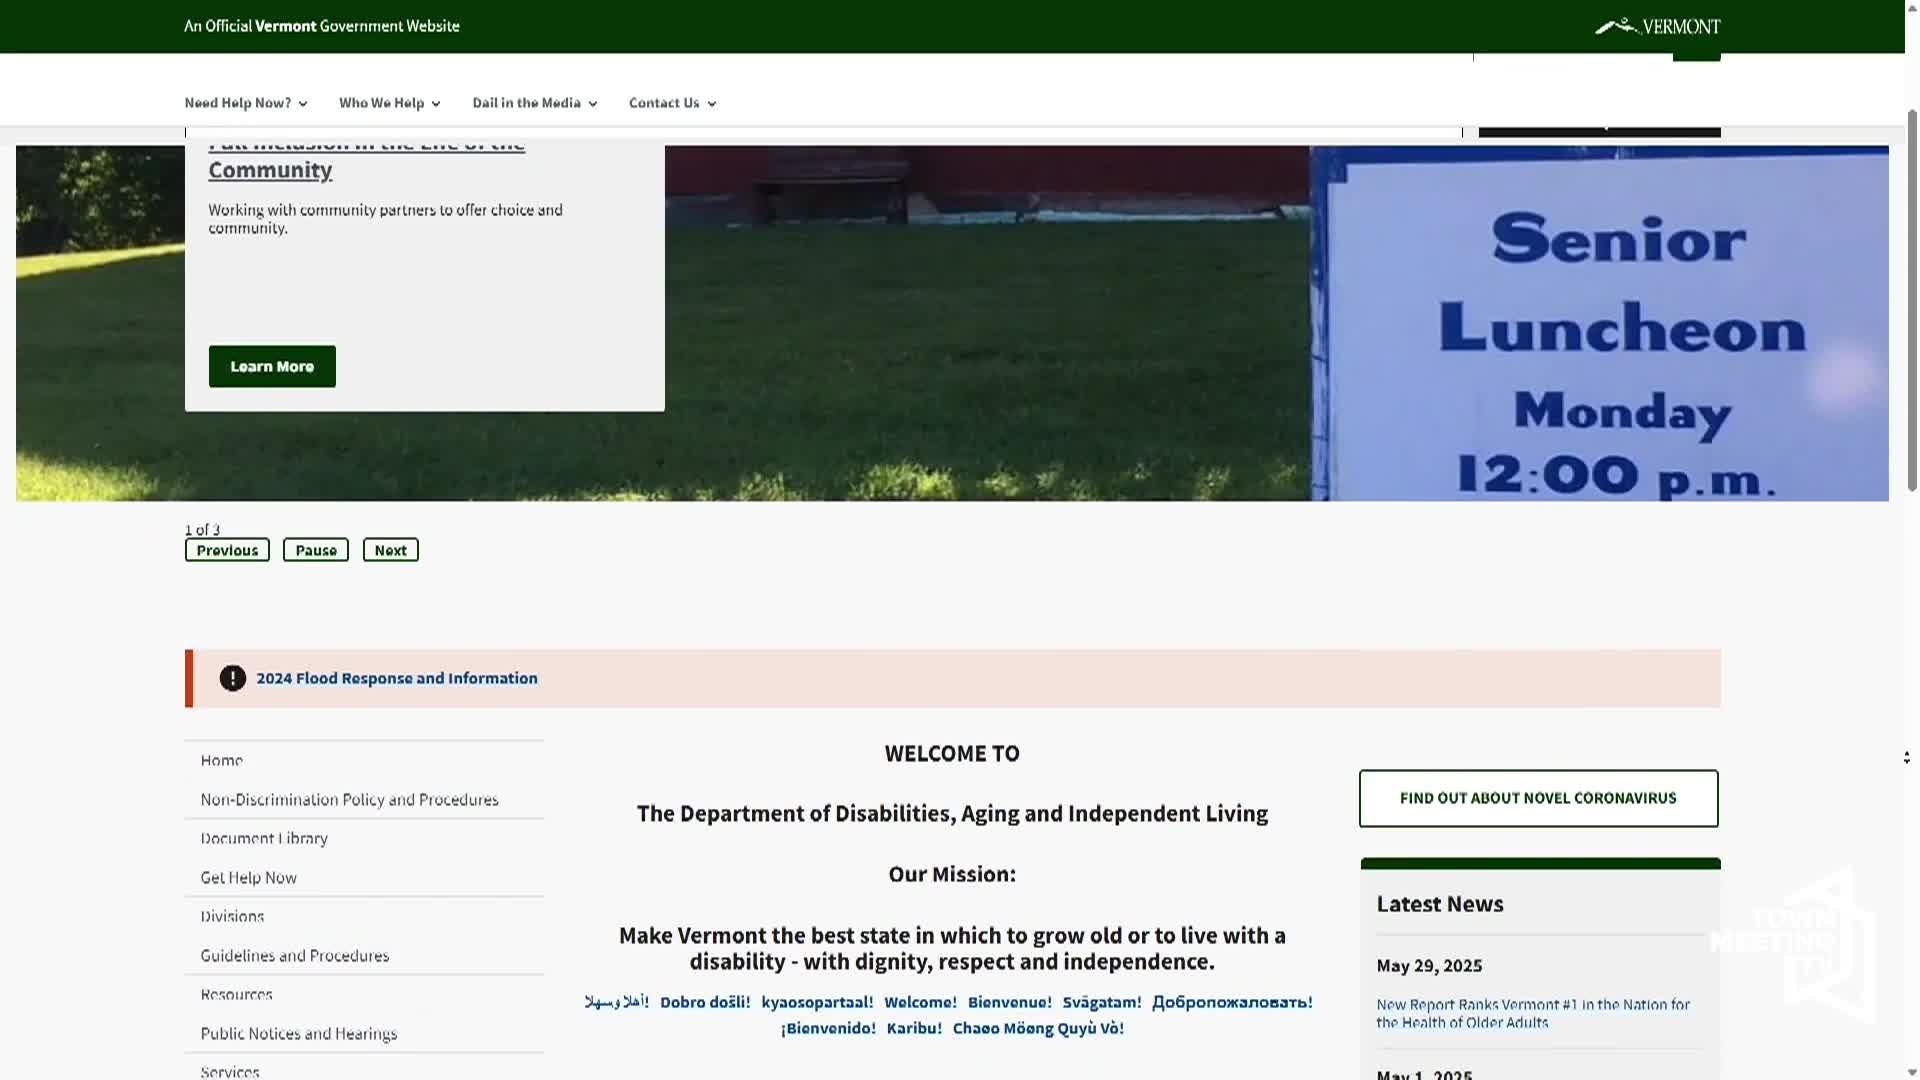Click the Vermont state logo in the header

(1655, 26)
